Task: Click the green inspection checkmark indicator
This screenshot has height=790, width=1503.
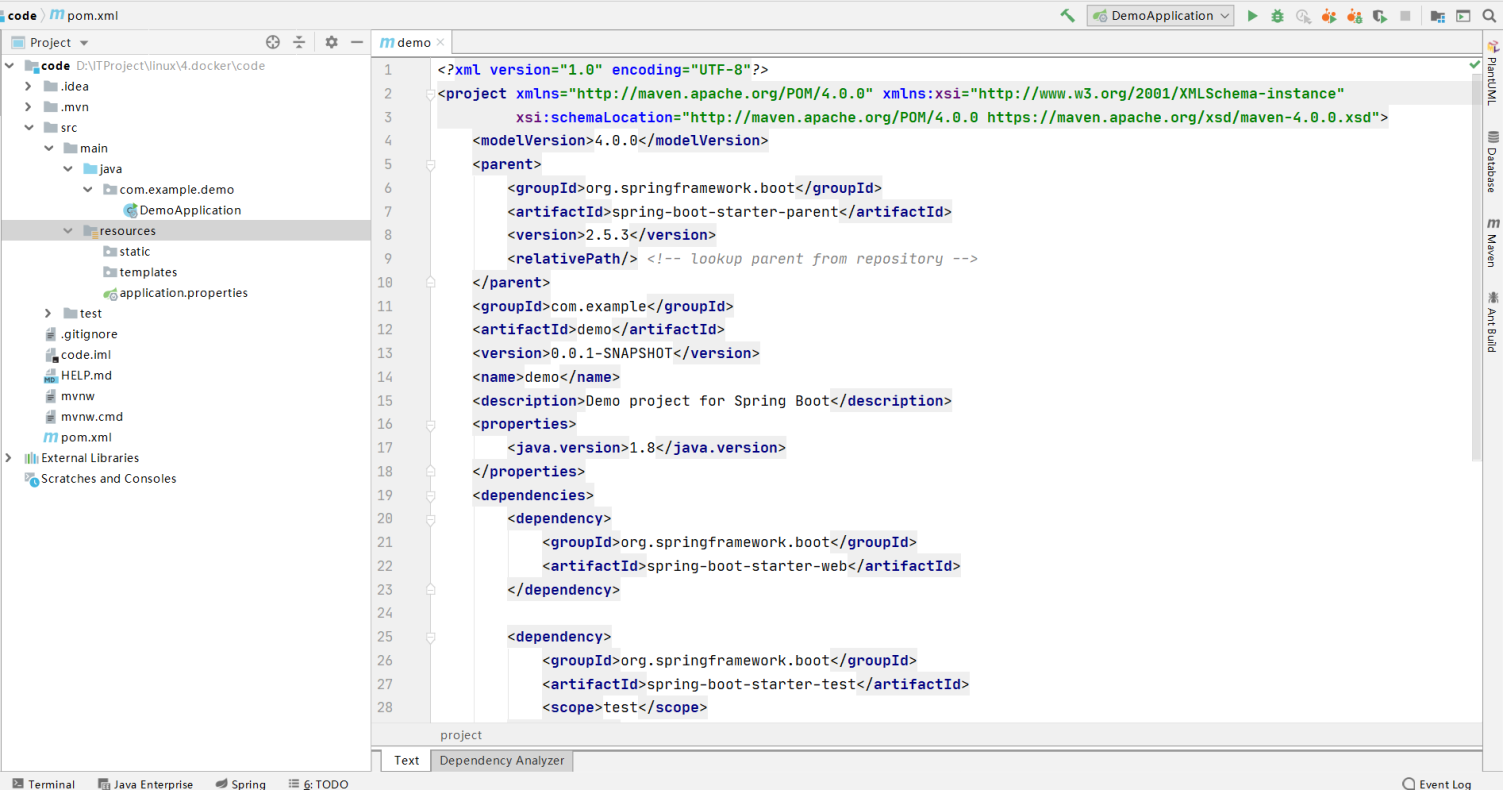Action: (1474, 64)
